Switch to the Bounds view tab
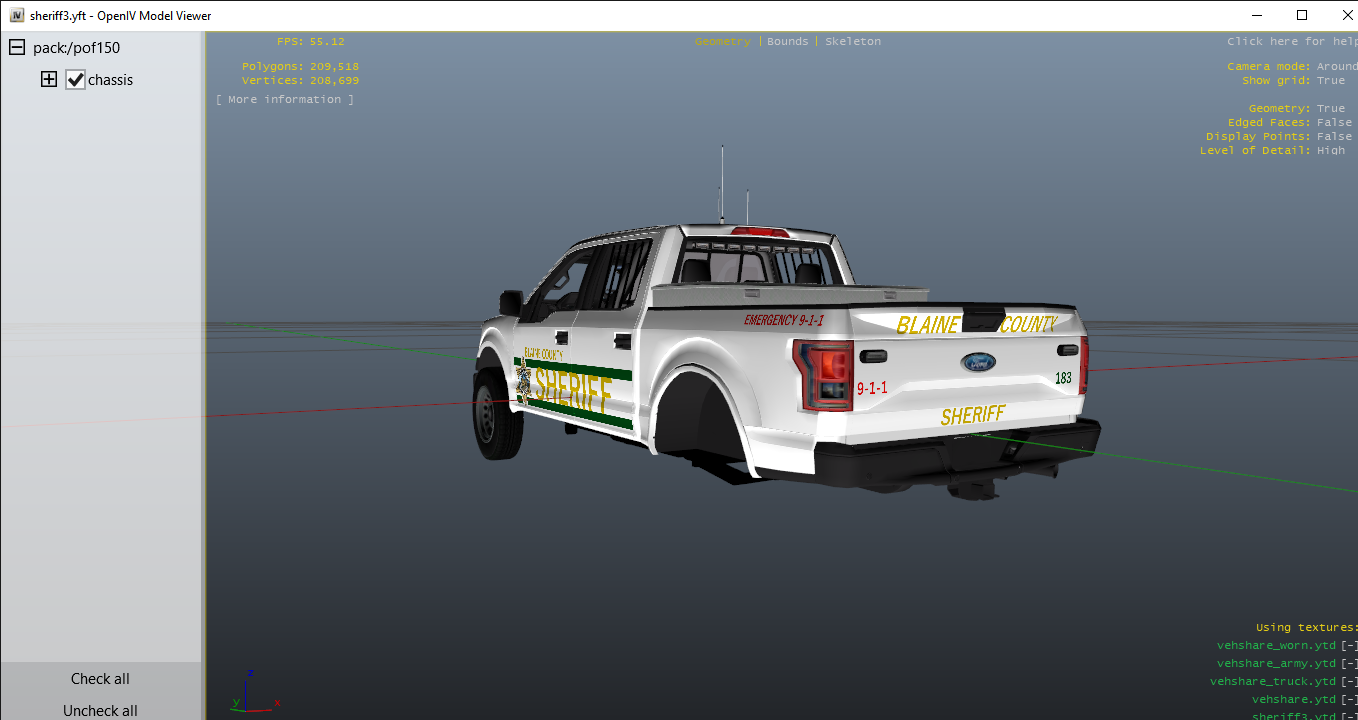Image resolution: width=1358 pixels, height=720 pixels. click(x=787, y=42)
